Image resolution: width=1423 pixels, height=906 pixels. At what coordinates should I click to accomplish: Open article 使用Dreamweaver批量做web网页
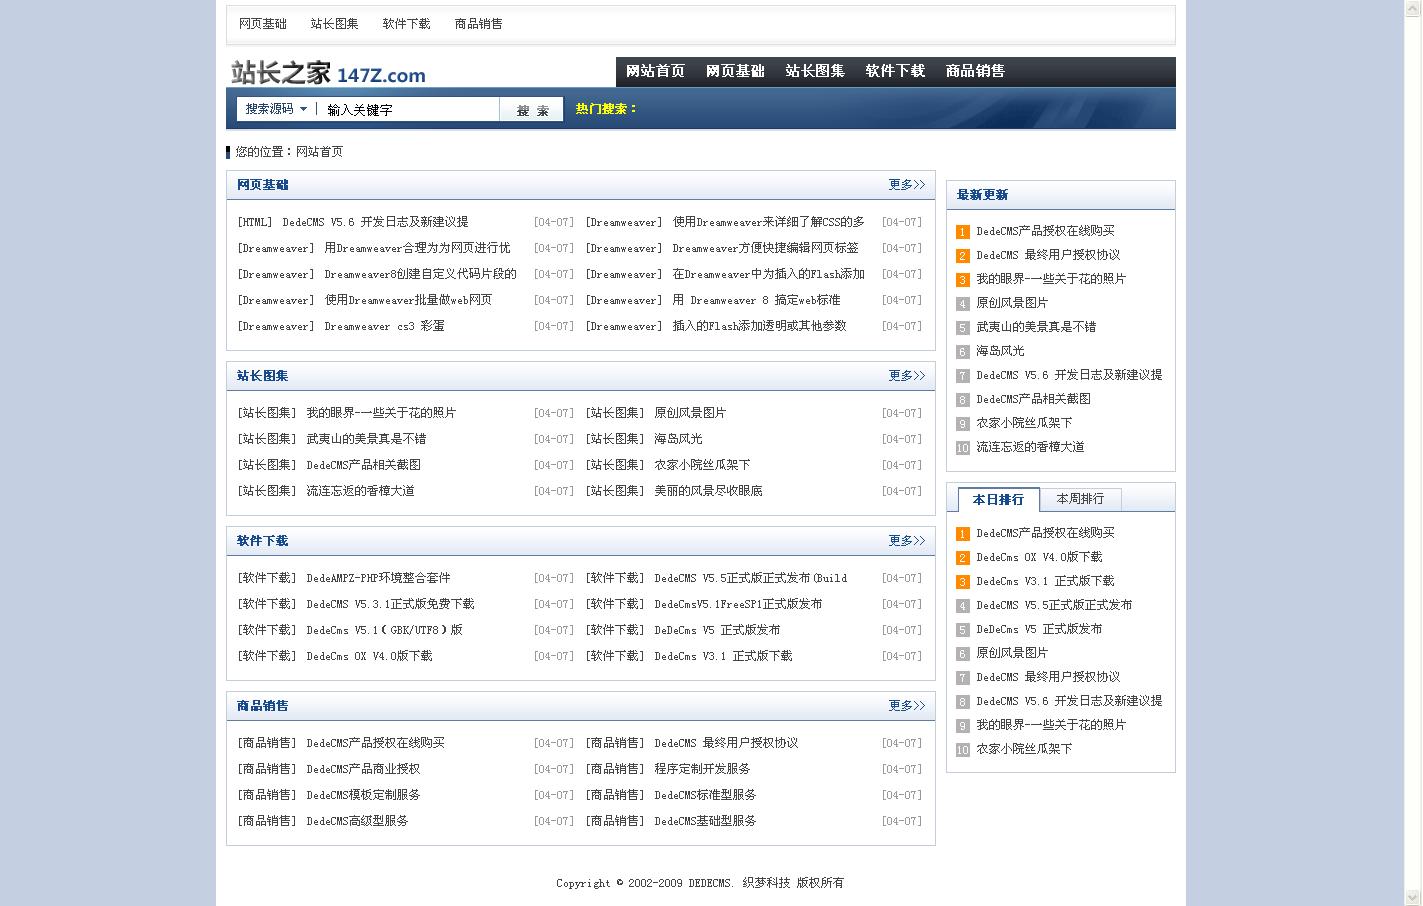tap(408, 300)
